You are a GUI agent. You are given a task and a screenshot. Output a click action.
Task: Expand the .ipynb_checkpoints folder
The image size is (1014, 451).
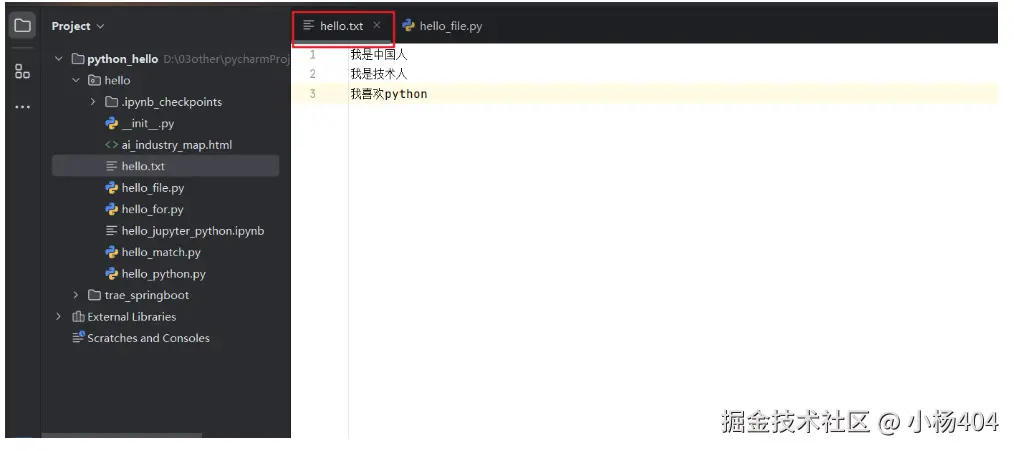92,102
